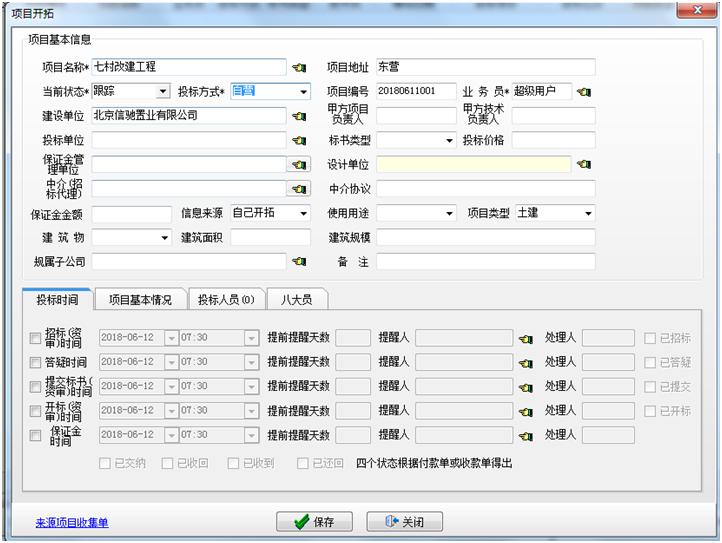Open lookup icon beside 建设单位 field
The image size is (722, 543).
(x=298, y=116)
